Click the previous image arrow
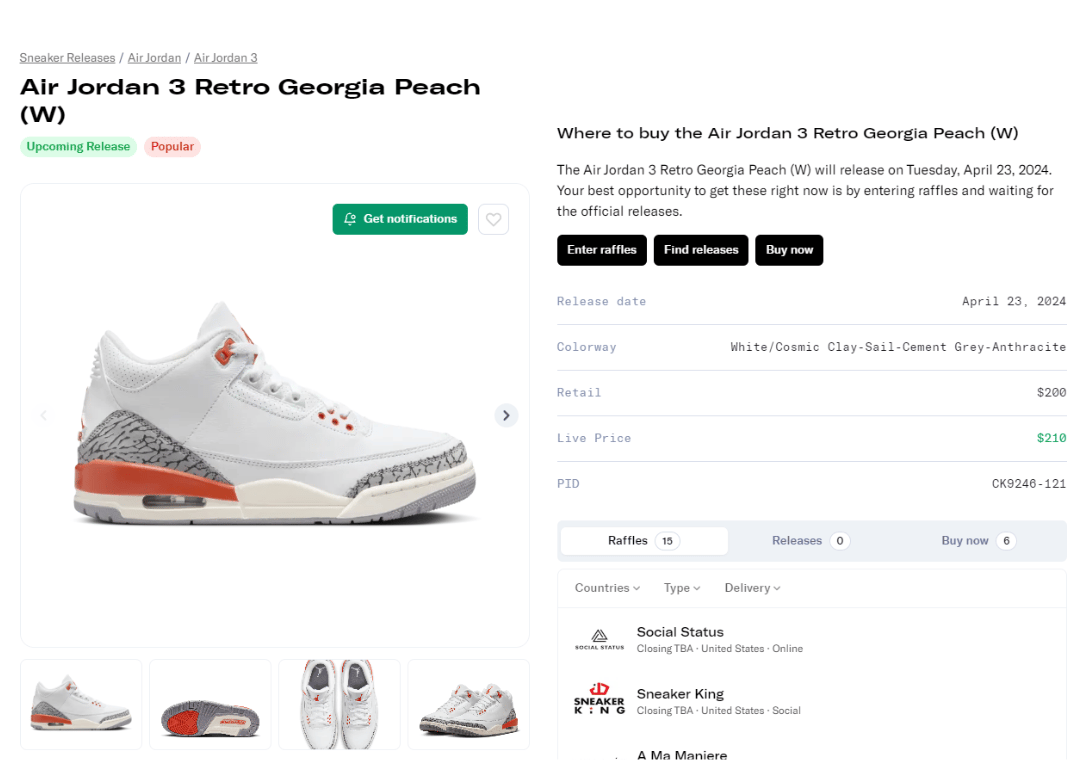This screenshot has height=760, width=1070. (x=44, y=415)
